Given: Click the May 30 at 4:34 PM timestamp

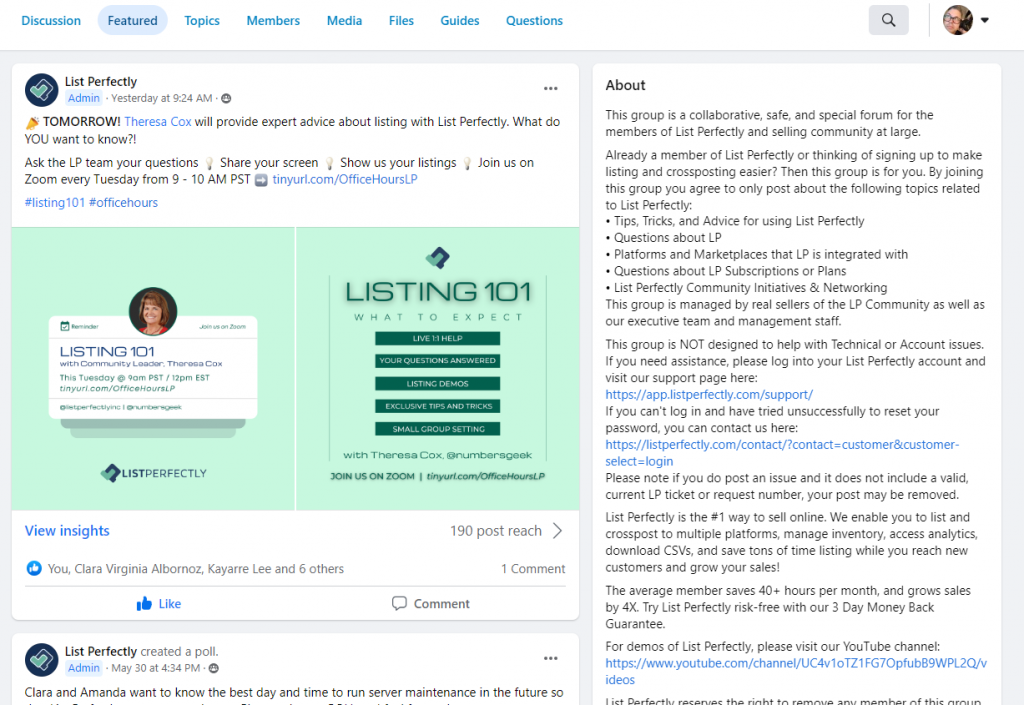Looking at the screenshot, I should coord(156,668).
